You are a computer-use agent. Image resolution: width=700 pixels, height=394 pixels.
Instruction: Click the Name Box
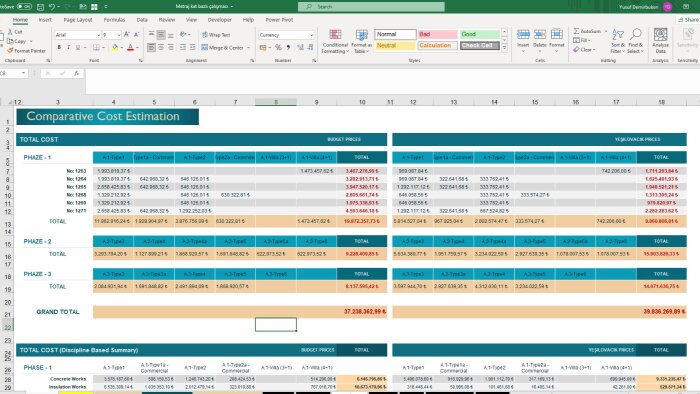13,73
